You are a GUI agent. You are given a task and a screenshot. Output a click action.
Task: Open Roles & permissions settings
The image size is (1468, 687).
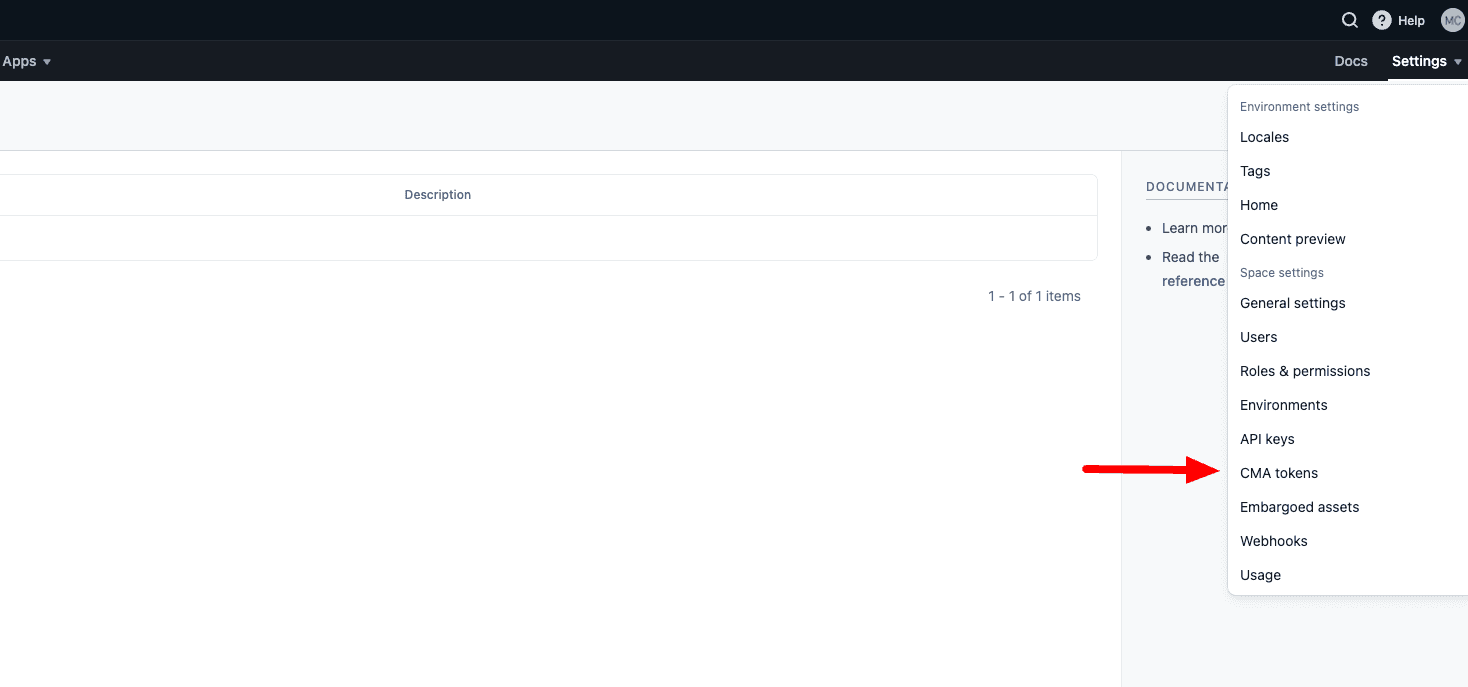click(x=1305, y=370)
